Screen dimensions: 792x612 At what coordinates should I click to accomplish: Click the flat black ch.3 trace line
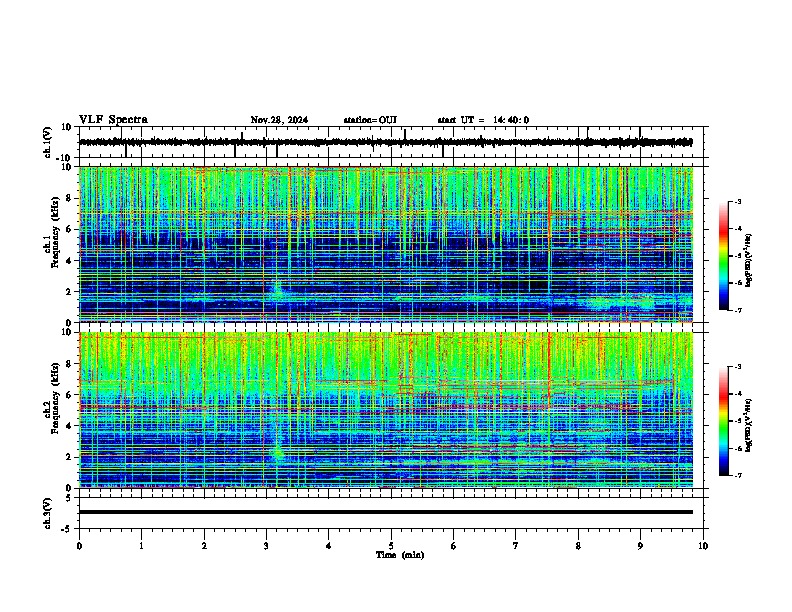point(386,512)
